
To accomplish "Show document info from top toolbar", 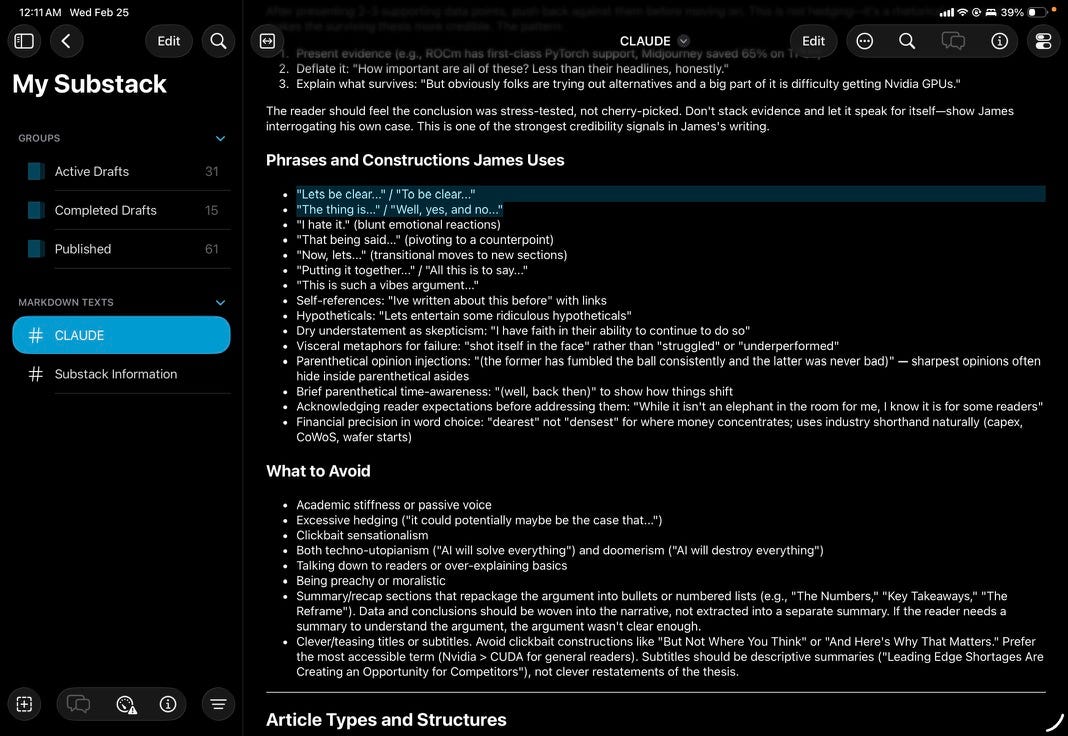I will click(999, 41).
